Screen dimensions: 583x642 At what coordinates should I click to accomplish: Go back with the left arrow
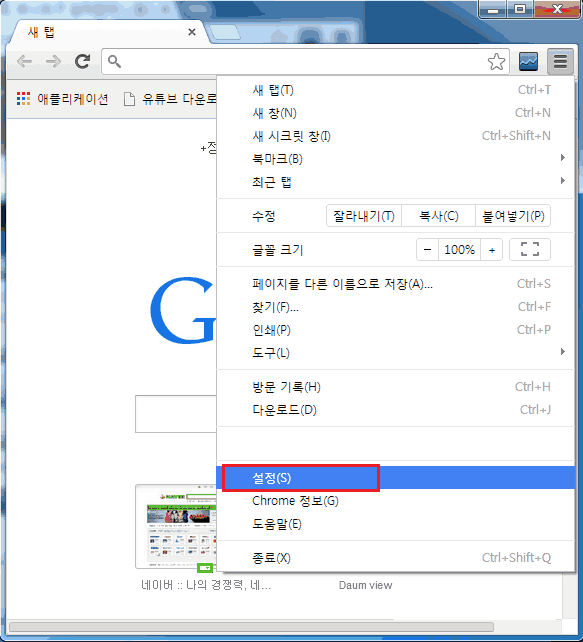24,62
